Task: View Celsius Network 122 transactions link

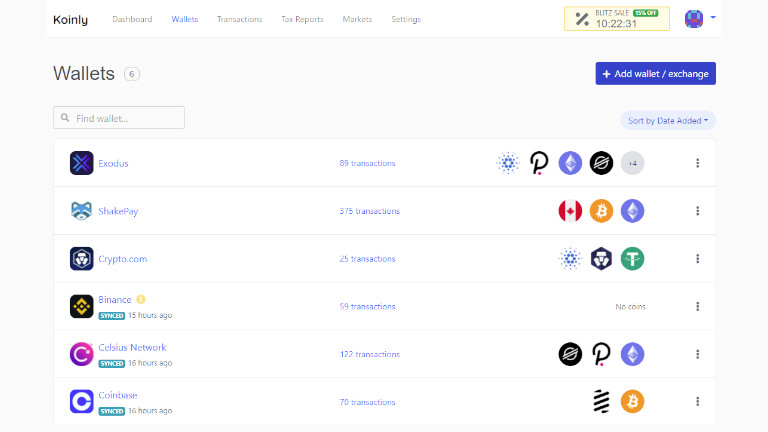Action: point(370,354)
